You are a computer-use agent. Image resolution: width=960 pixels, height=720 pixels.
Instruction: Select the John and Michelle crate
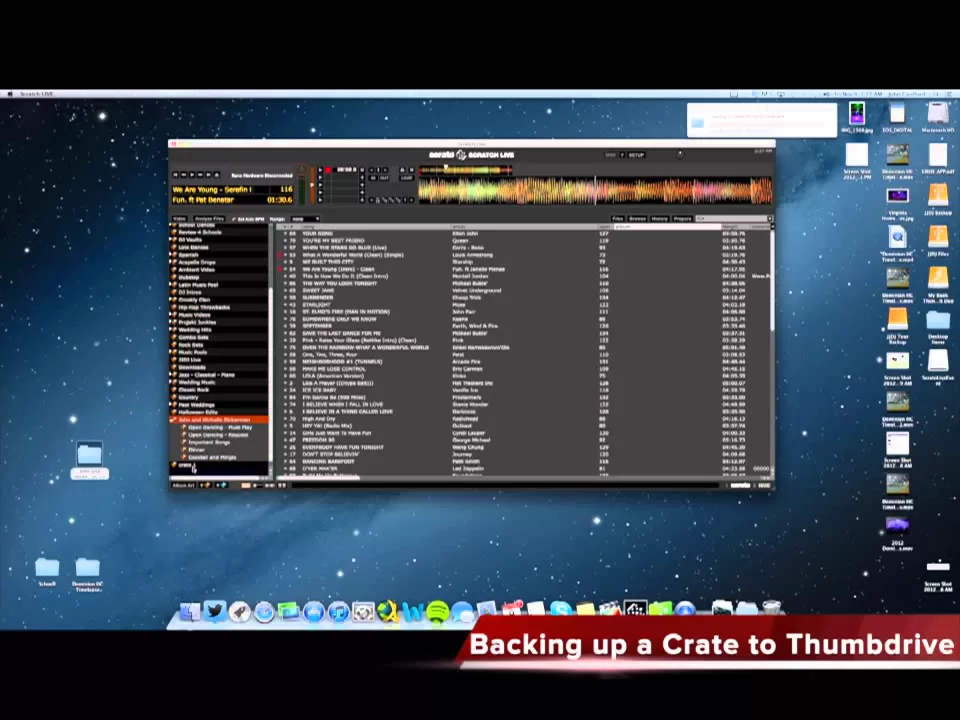pyautogui.click(x=219, y=419)
